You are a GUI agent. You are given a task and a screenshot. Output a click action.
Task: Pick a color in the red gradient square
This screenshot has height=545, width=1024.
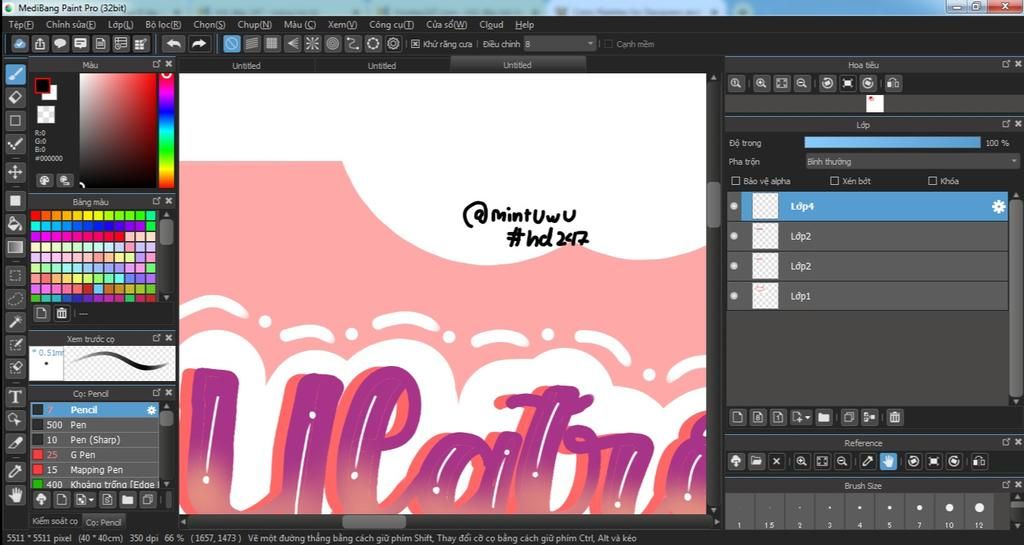118,130
